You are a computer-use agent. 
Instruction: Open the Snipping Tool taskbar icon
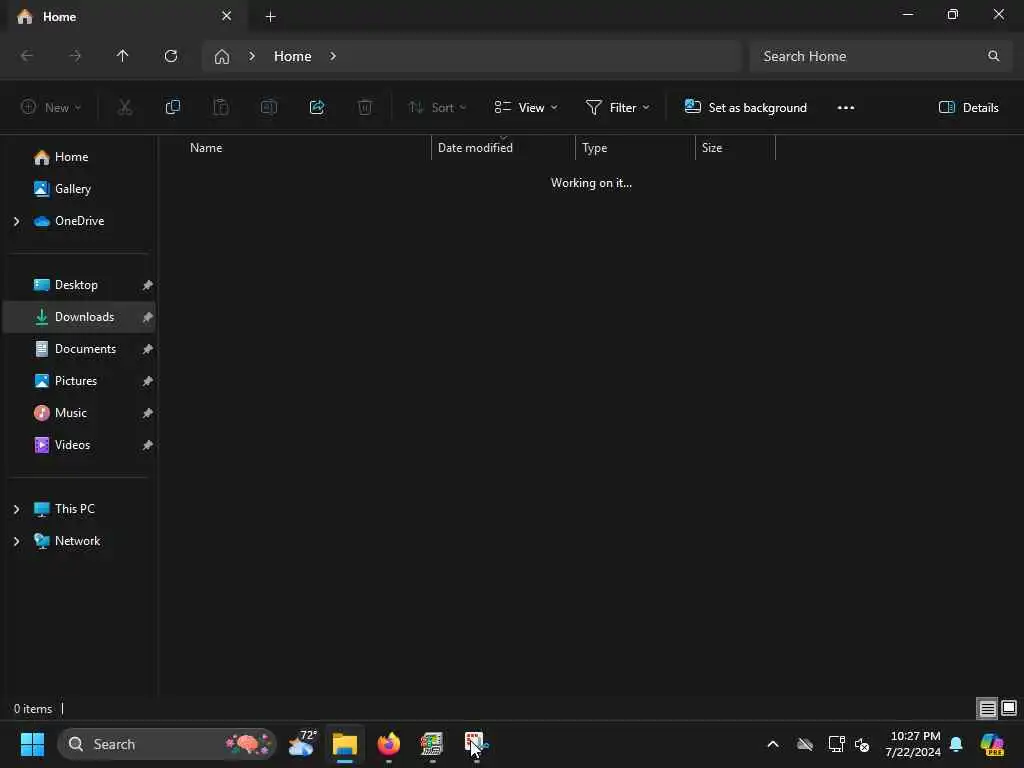click(476, 744)
